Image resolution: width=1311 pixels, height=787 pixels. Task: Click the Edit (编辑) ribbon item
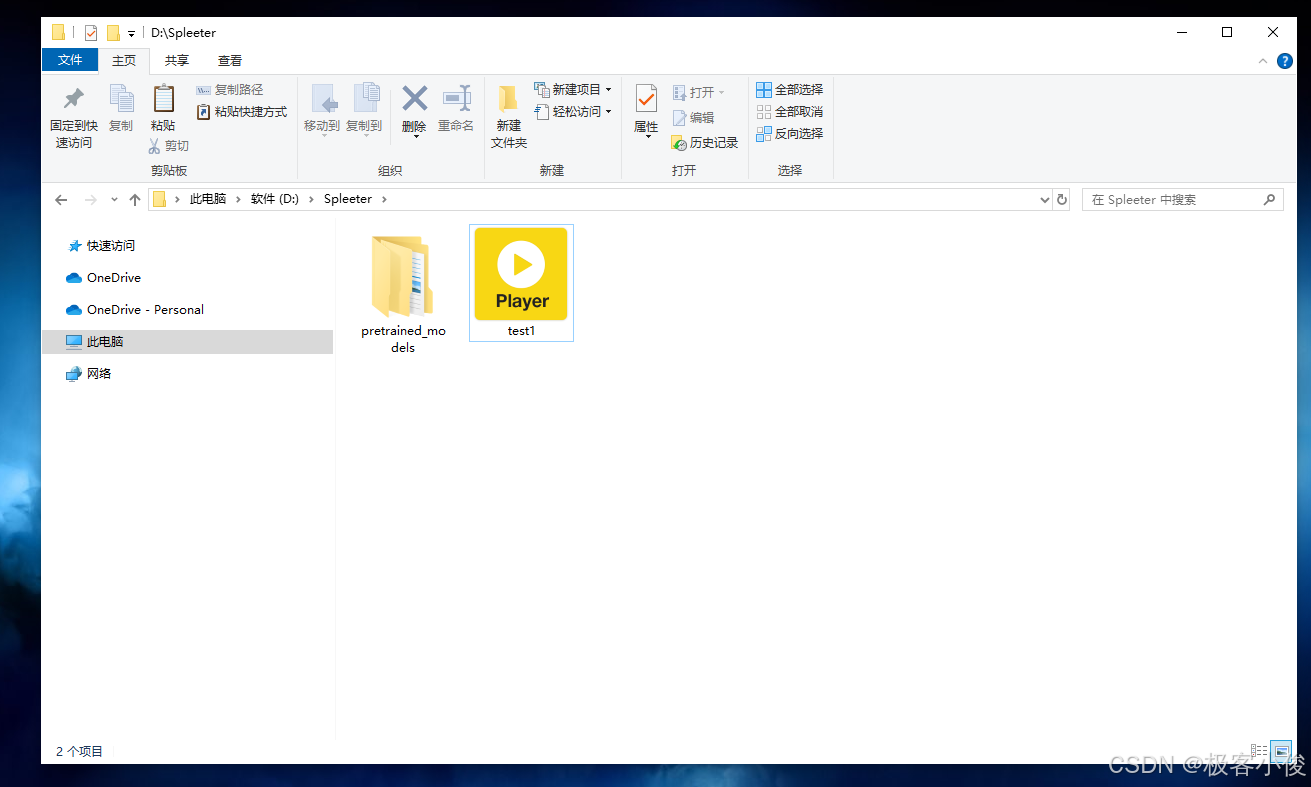click(693, 118)
